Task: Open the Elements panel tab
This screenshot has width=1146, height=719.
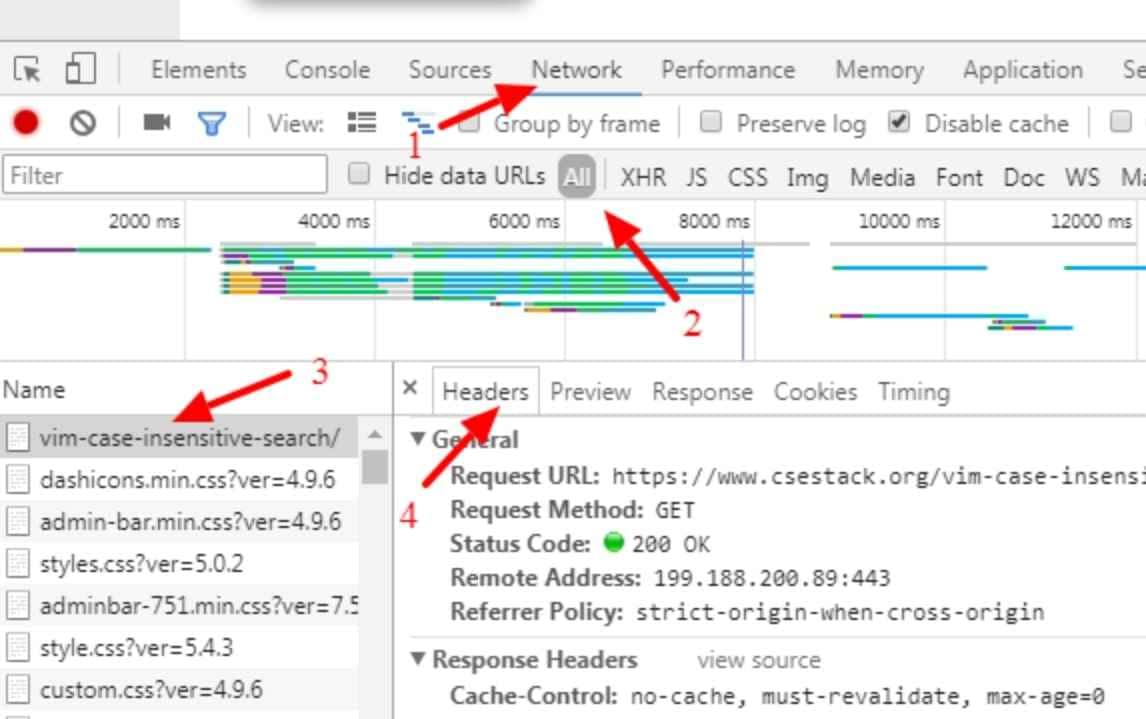Action: click(x=199, y=70)
